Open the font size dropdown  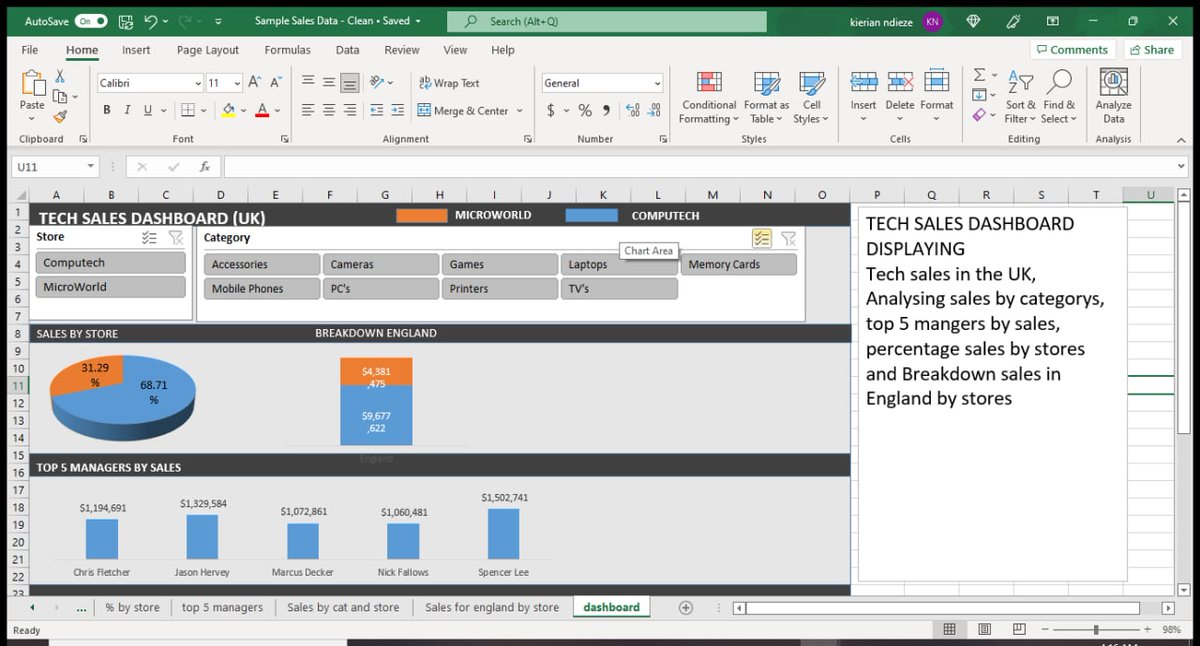[x=237, y=83]
